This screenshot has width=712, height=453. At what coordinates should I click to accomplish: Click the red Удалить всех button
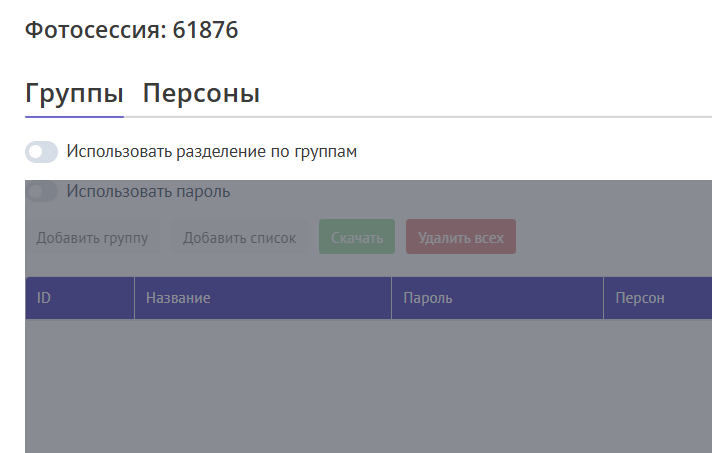(460, 238)
